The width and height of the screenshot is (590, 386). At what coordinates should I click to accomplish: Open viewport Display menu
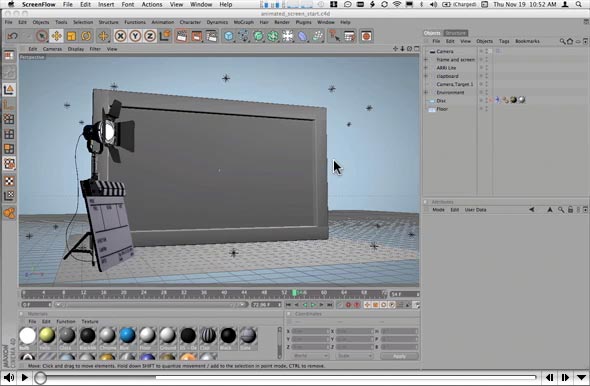76,49
